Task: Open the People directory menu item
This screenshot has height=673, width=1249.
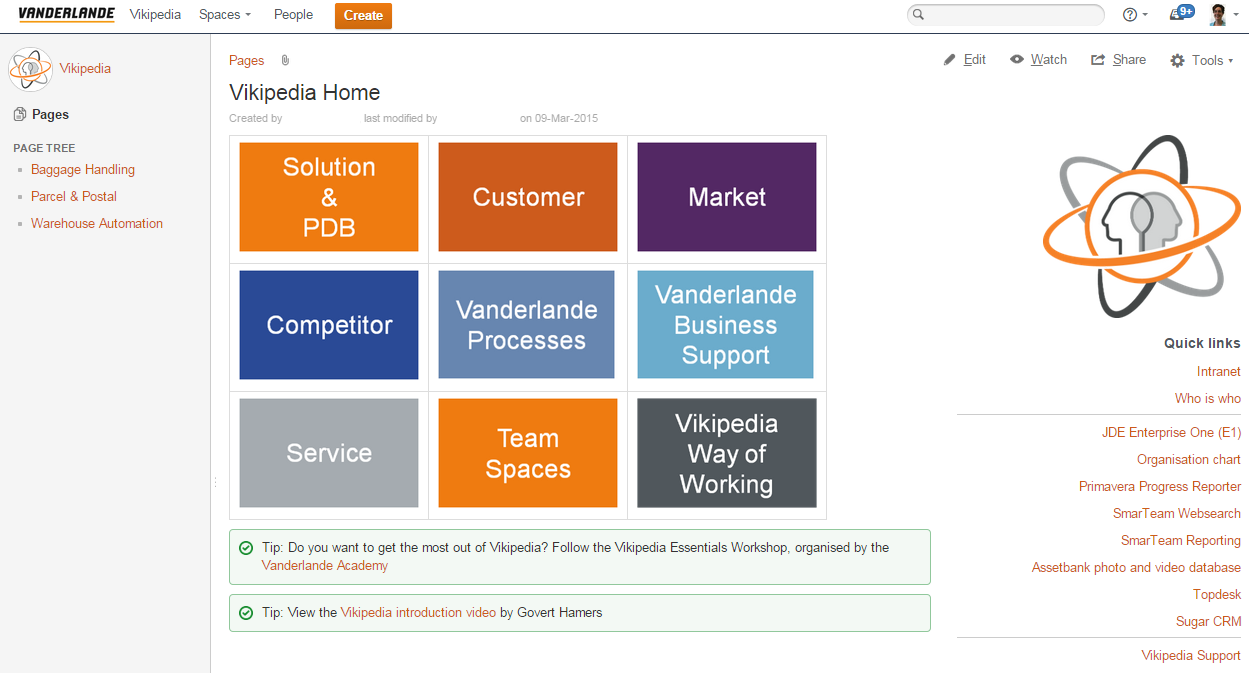Action: [293, 15]
